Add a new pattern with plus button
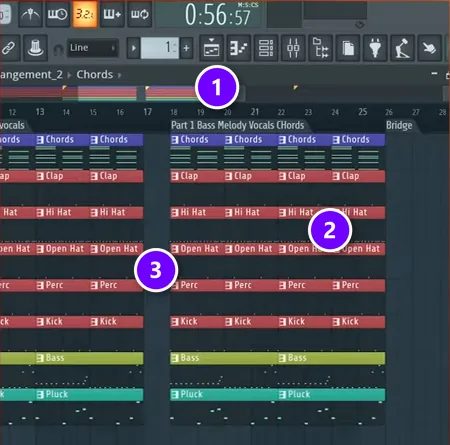 click(x=186, y=48)
